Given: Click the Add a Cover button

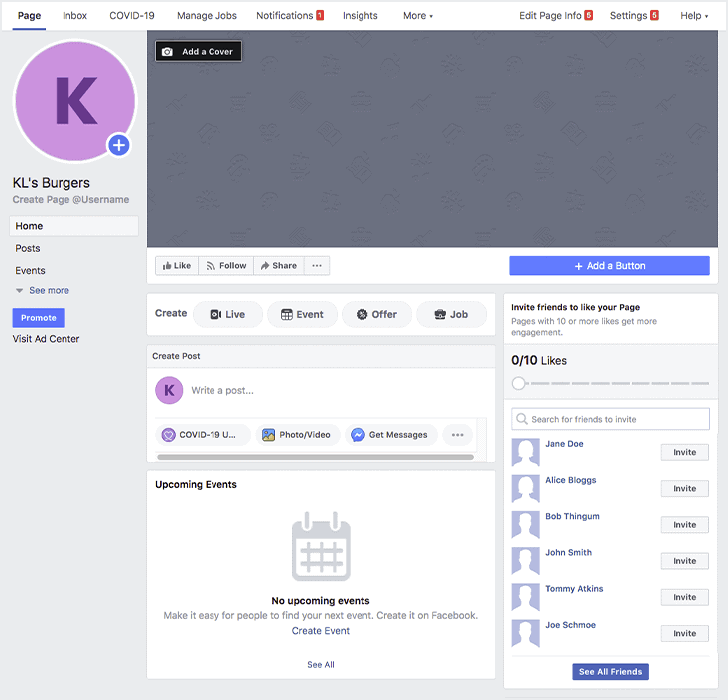Looking at the screenshot, I should [198, 52].
